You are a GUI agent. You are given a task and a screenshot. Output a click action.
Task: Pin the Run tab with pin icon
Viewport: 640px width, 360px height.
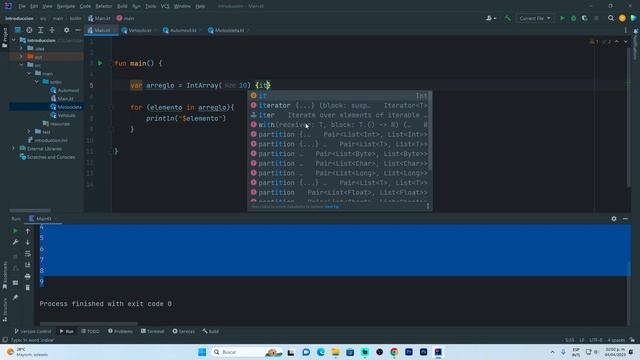click(x=16, y=297)
